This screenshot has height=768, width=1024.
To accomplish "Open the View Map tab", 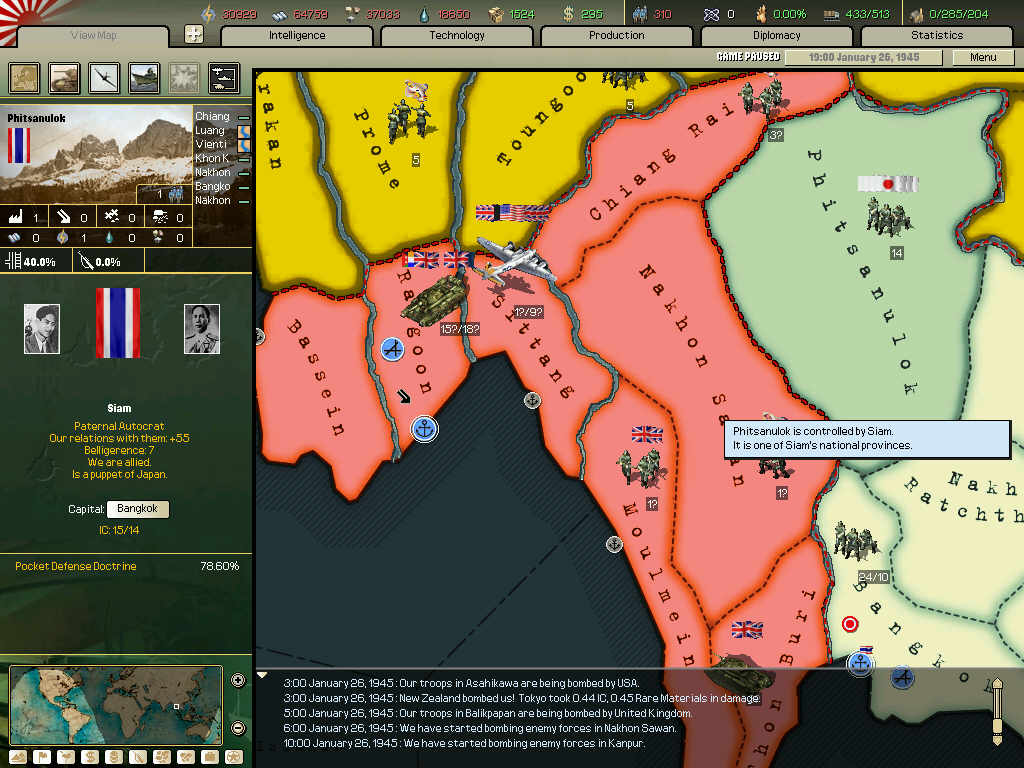I will 93,35.
